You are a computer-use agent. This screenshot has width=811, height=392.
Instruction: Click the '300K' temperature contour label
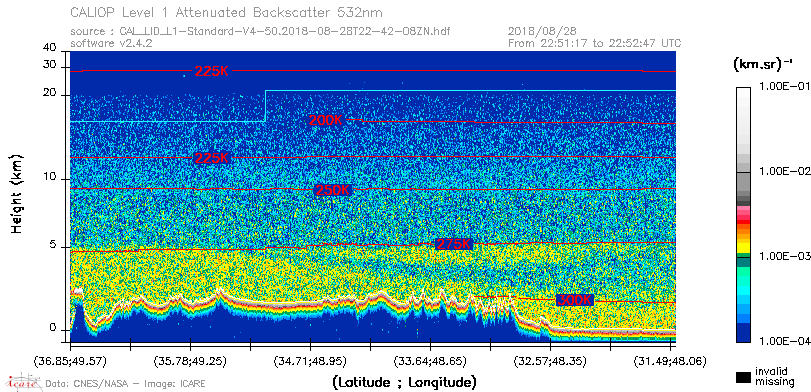pyautogui.click(x=575, y=300)
